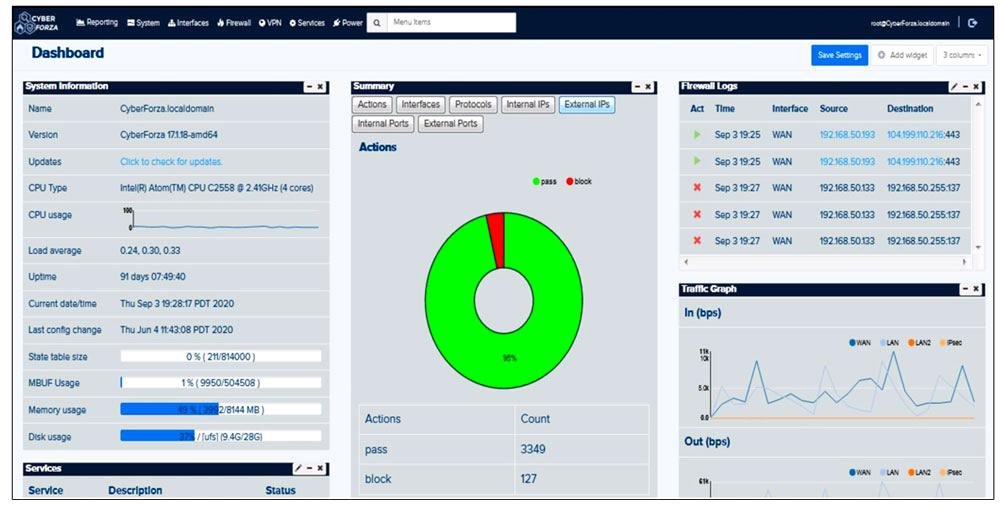Toggle WAN series in the Out (bps) legend
1000x511 pixels.
click(x=860, y=473)
